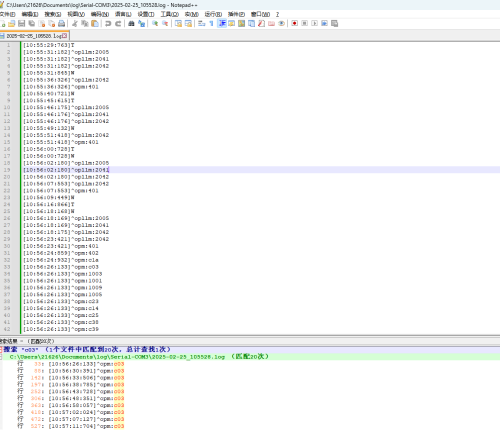Click line 7 containing ^opm:401
Image resolution: width=500 pixels, height=430 pixels.
click(x=61, y=87)
